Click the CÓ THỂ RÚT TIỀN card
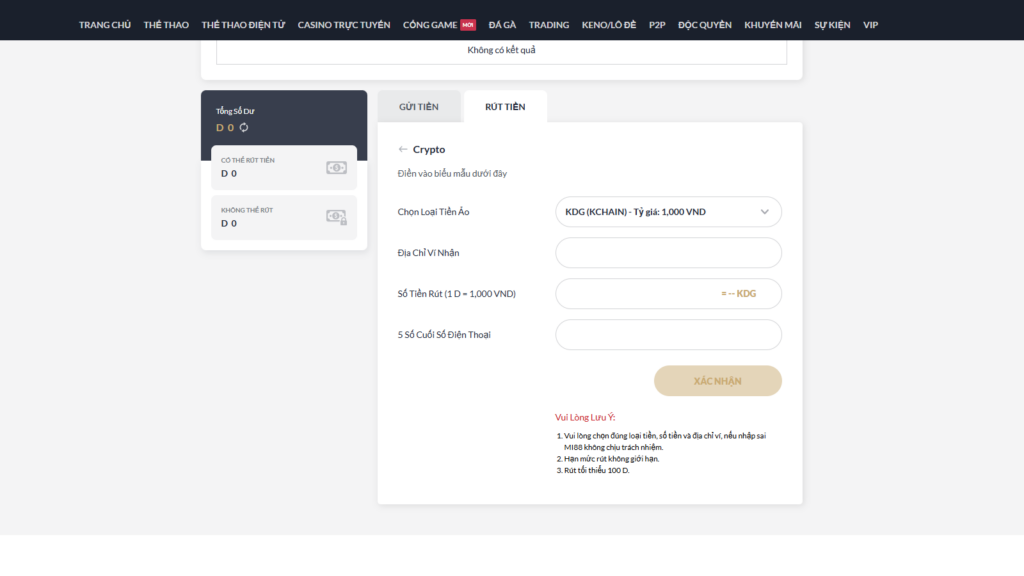This screenshot has width=1024, height=576. click(284, 168)
